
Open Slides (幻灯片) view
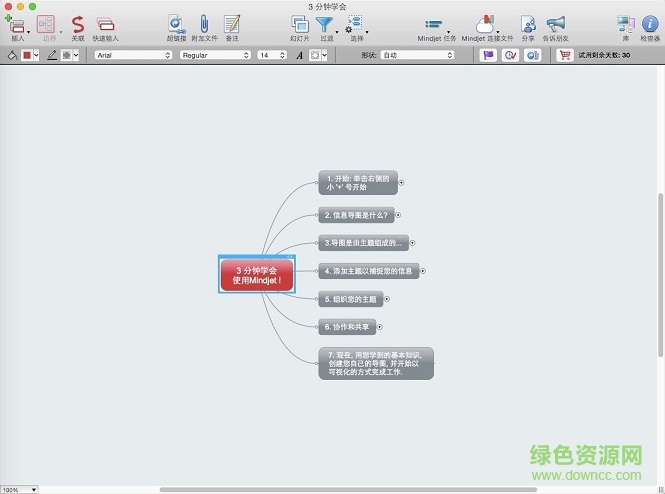click(299, 24)
